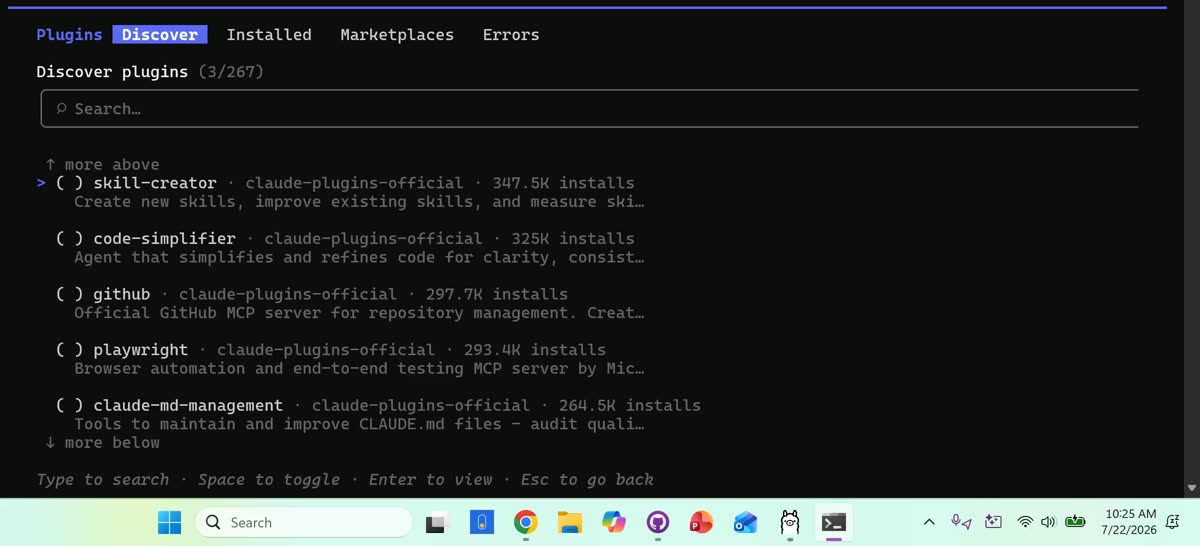Click the scrollbar down arrow in the terminal
1200x546 pixels.
tap(1191, 488)
